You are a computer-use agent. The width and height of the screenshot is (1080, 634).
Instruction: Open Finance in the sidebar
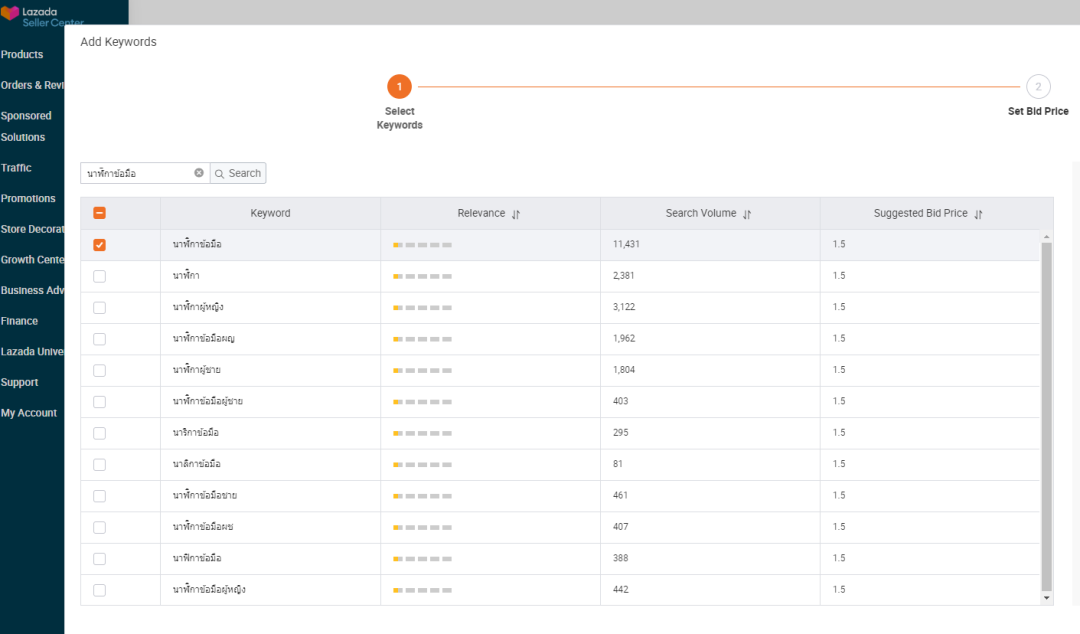19,321
